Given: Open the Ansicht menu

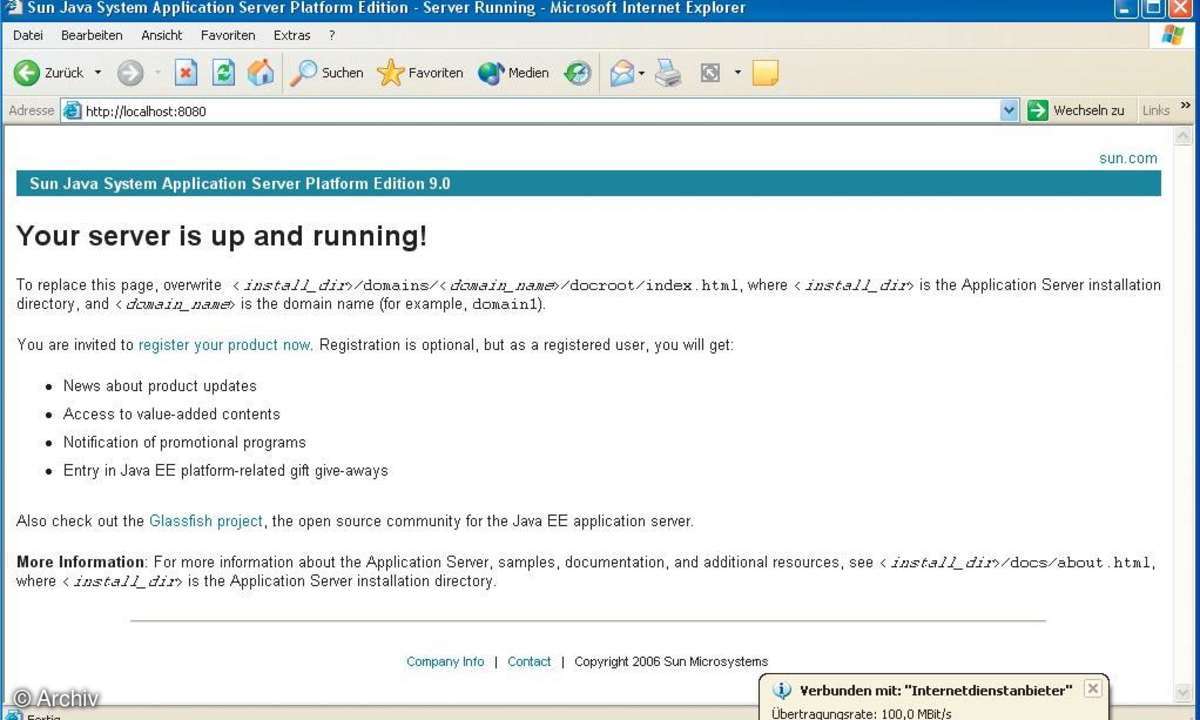Looking at the screenshot, I should [x=162, y=35].
